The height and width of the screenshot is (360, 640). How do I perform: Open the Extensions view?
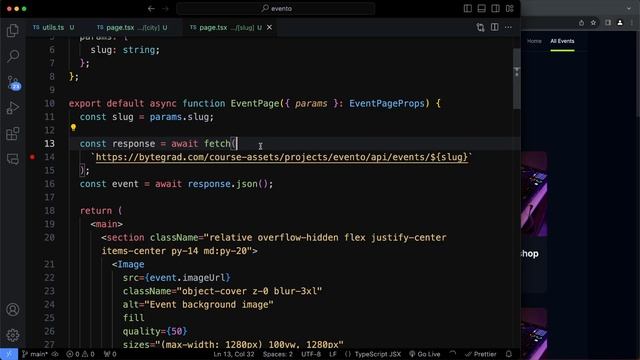pyautogui.click(x=13, y=133)
